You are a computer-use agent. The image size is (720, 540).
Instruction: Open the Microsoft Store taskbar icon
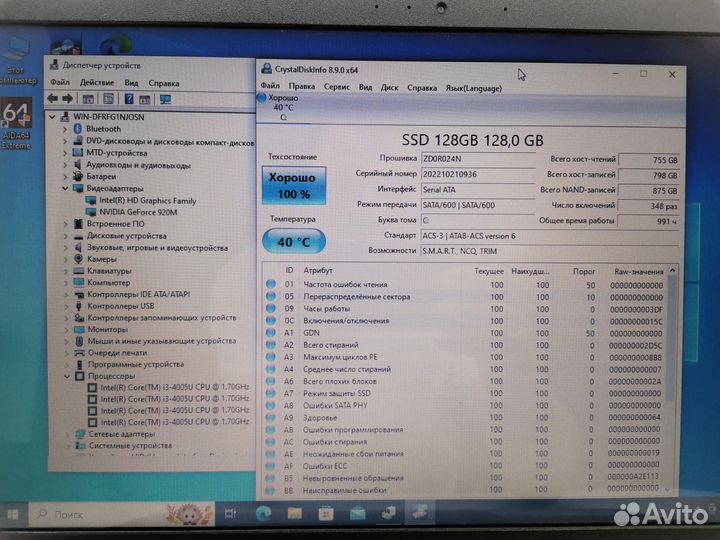click(x=326, y=513)
